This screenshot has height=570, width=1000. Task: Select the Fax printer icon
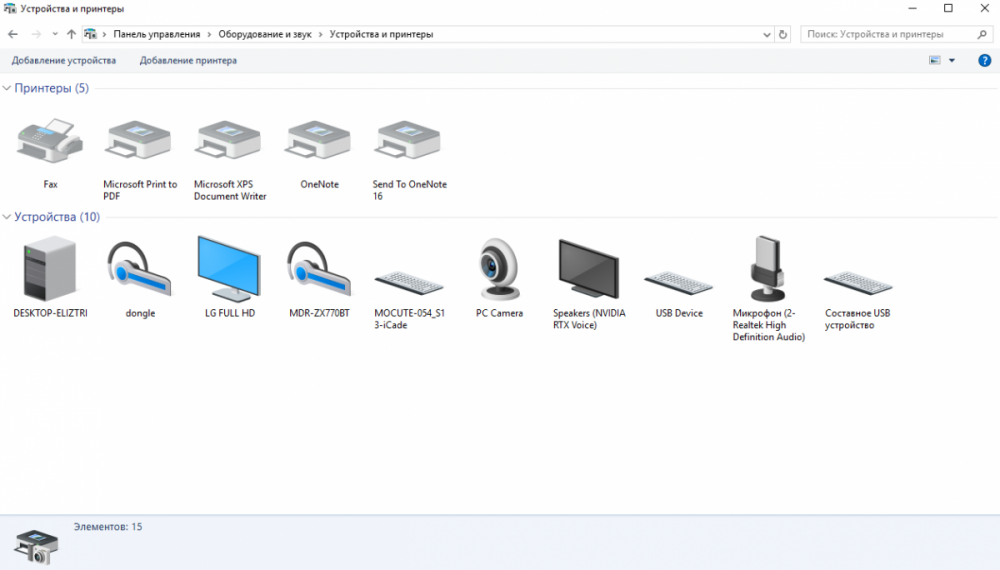pos(50,143)
